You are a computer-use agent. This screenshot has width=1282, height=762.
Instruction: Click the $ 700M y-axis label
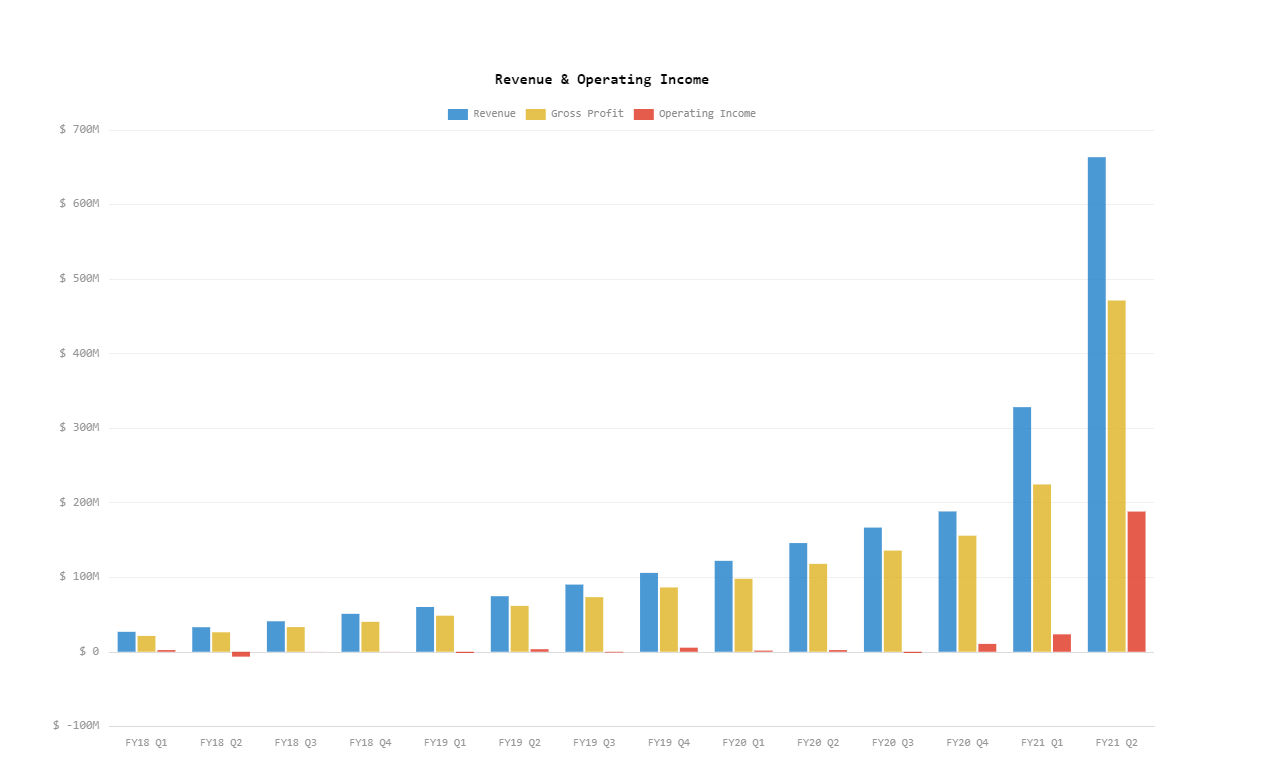pos(80,130)
